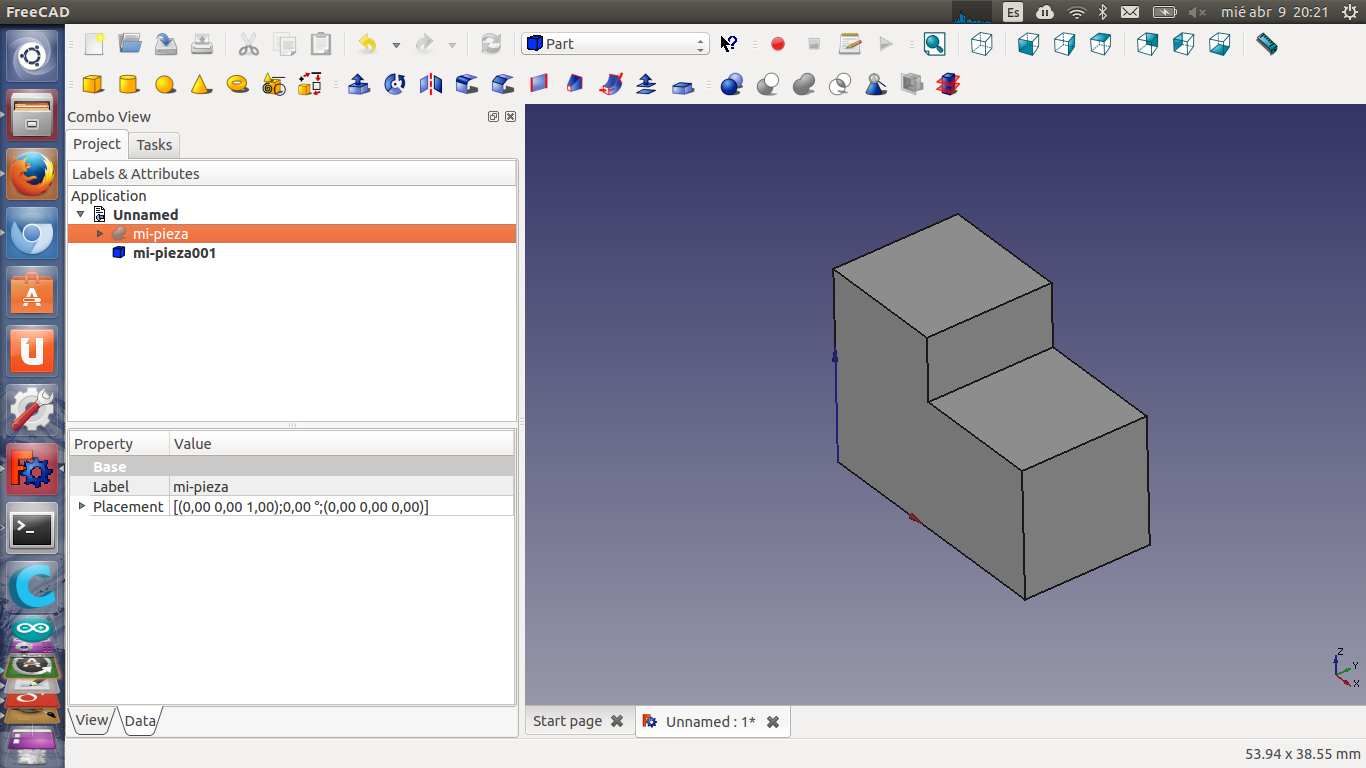The height and width of the screenshot is (768, 1366).
Task: Close the Start page tab
Action: coord(617,721)
